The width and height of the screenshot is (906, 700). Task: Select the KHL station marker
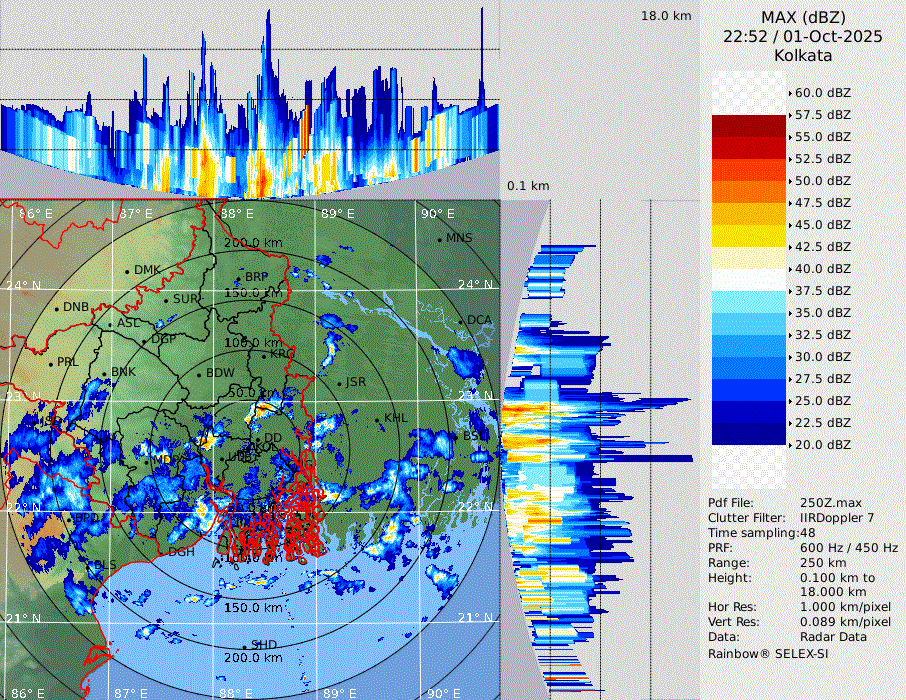[378, 419]
